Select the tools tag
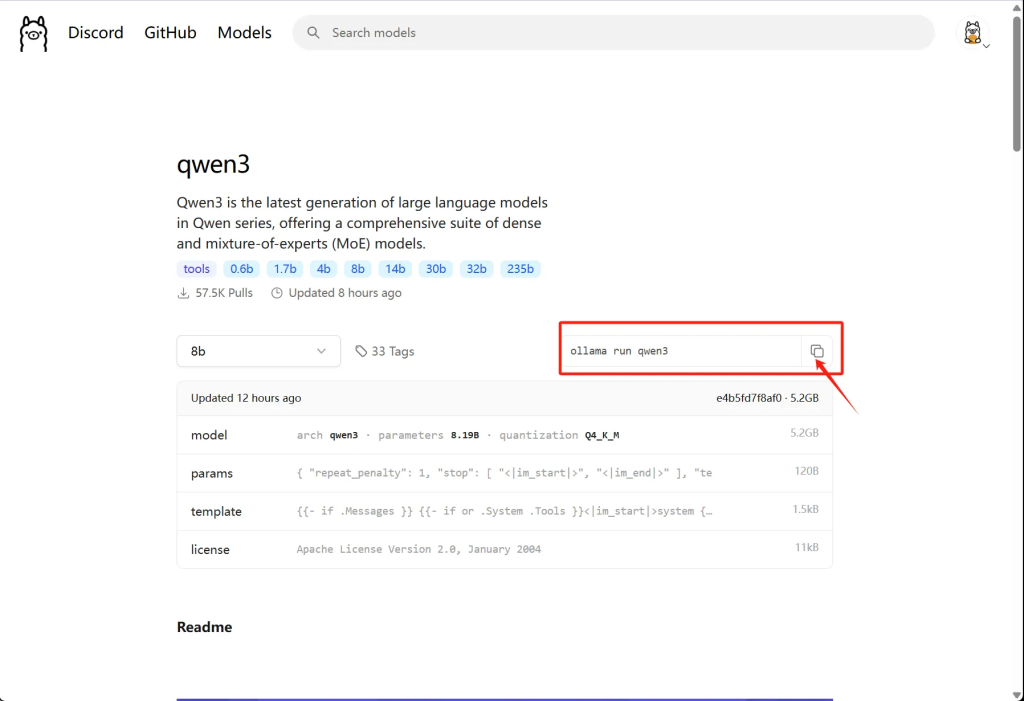The image size is (1024, 701). (x=197, y=269)
